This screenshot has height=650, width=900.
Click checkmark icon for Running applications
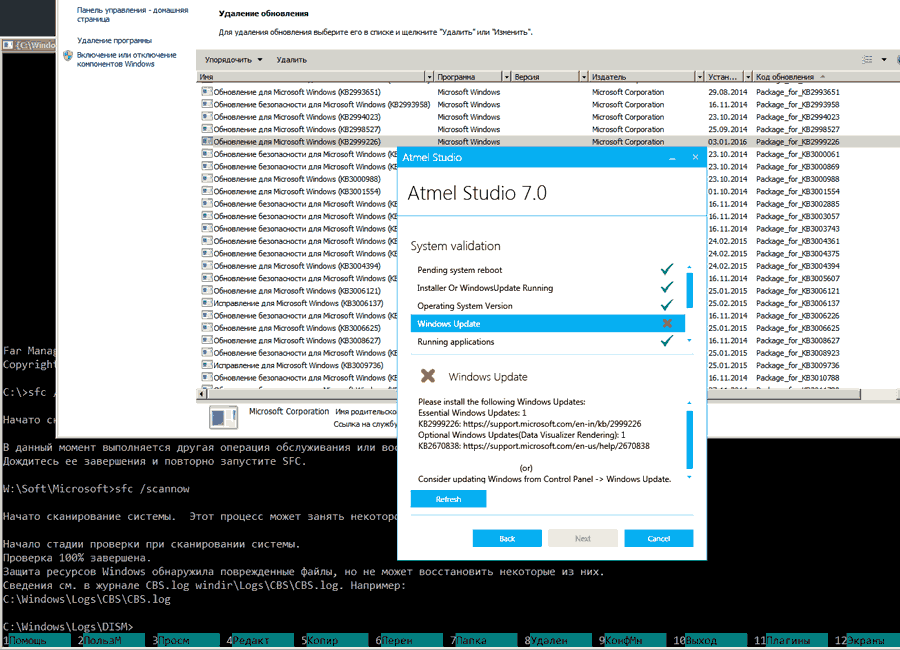[666, 340]
